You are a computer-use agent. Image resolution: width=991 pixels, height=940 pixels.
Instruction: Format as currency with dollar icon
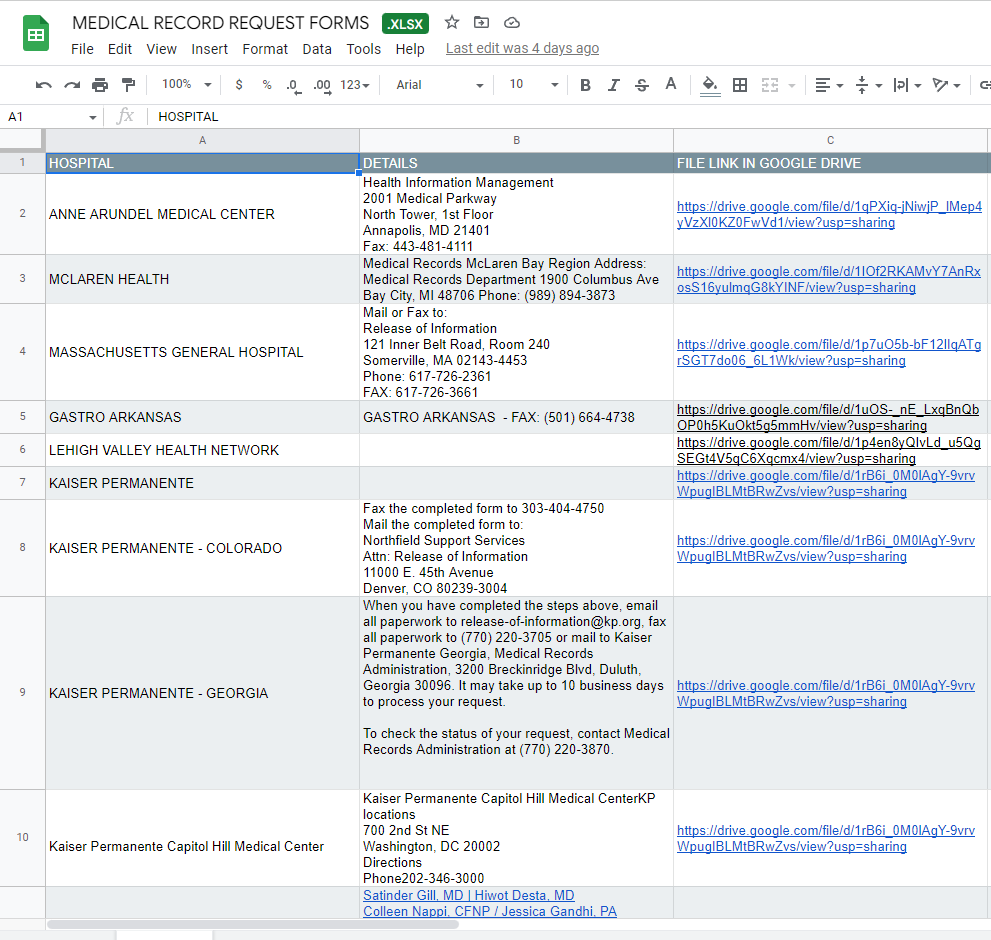click(x=239, y=85)
